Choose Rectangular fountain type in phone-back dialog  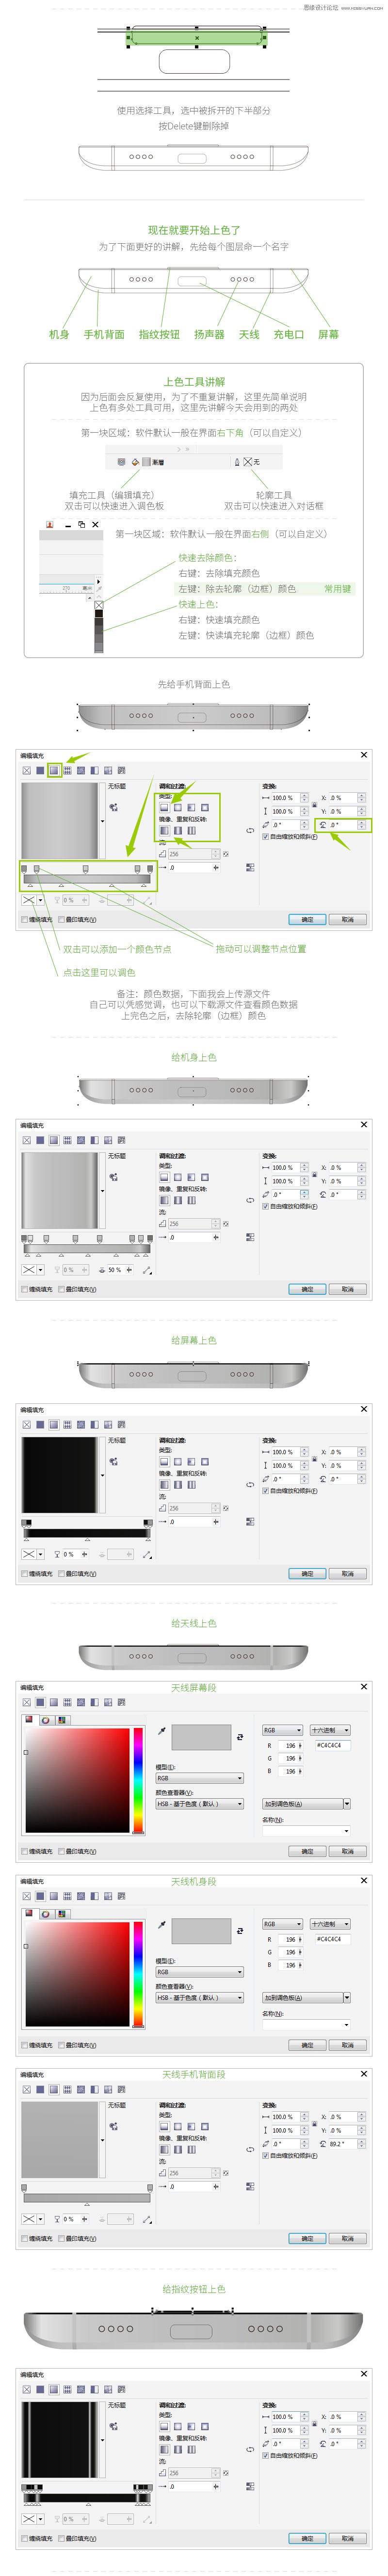pos(205,808)
